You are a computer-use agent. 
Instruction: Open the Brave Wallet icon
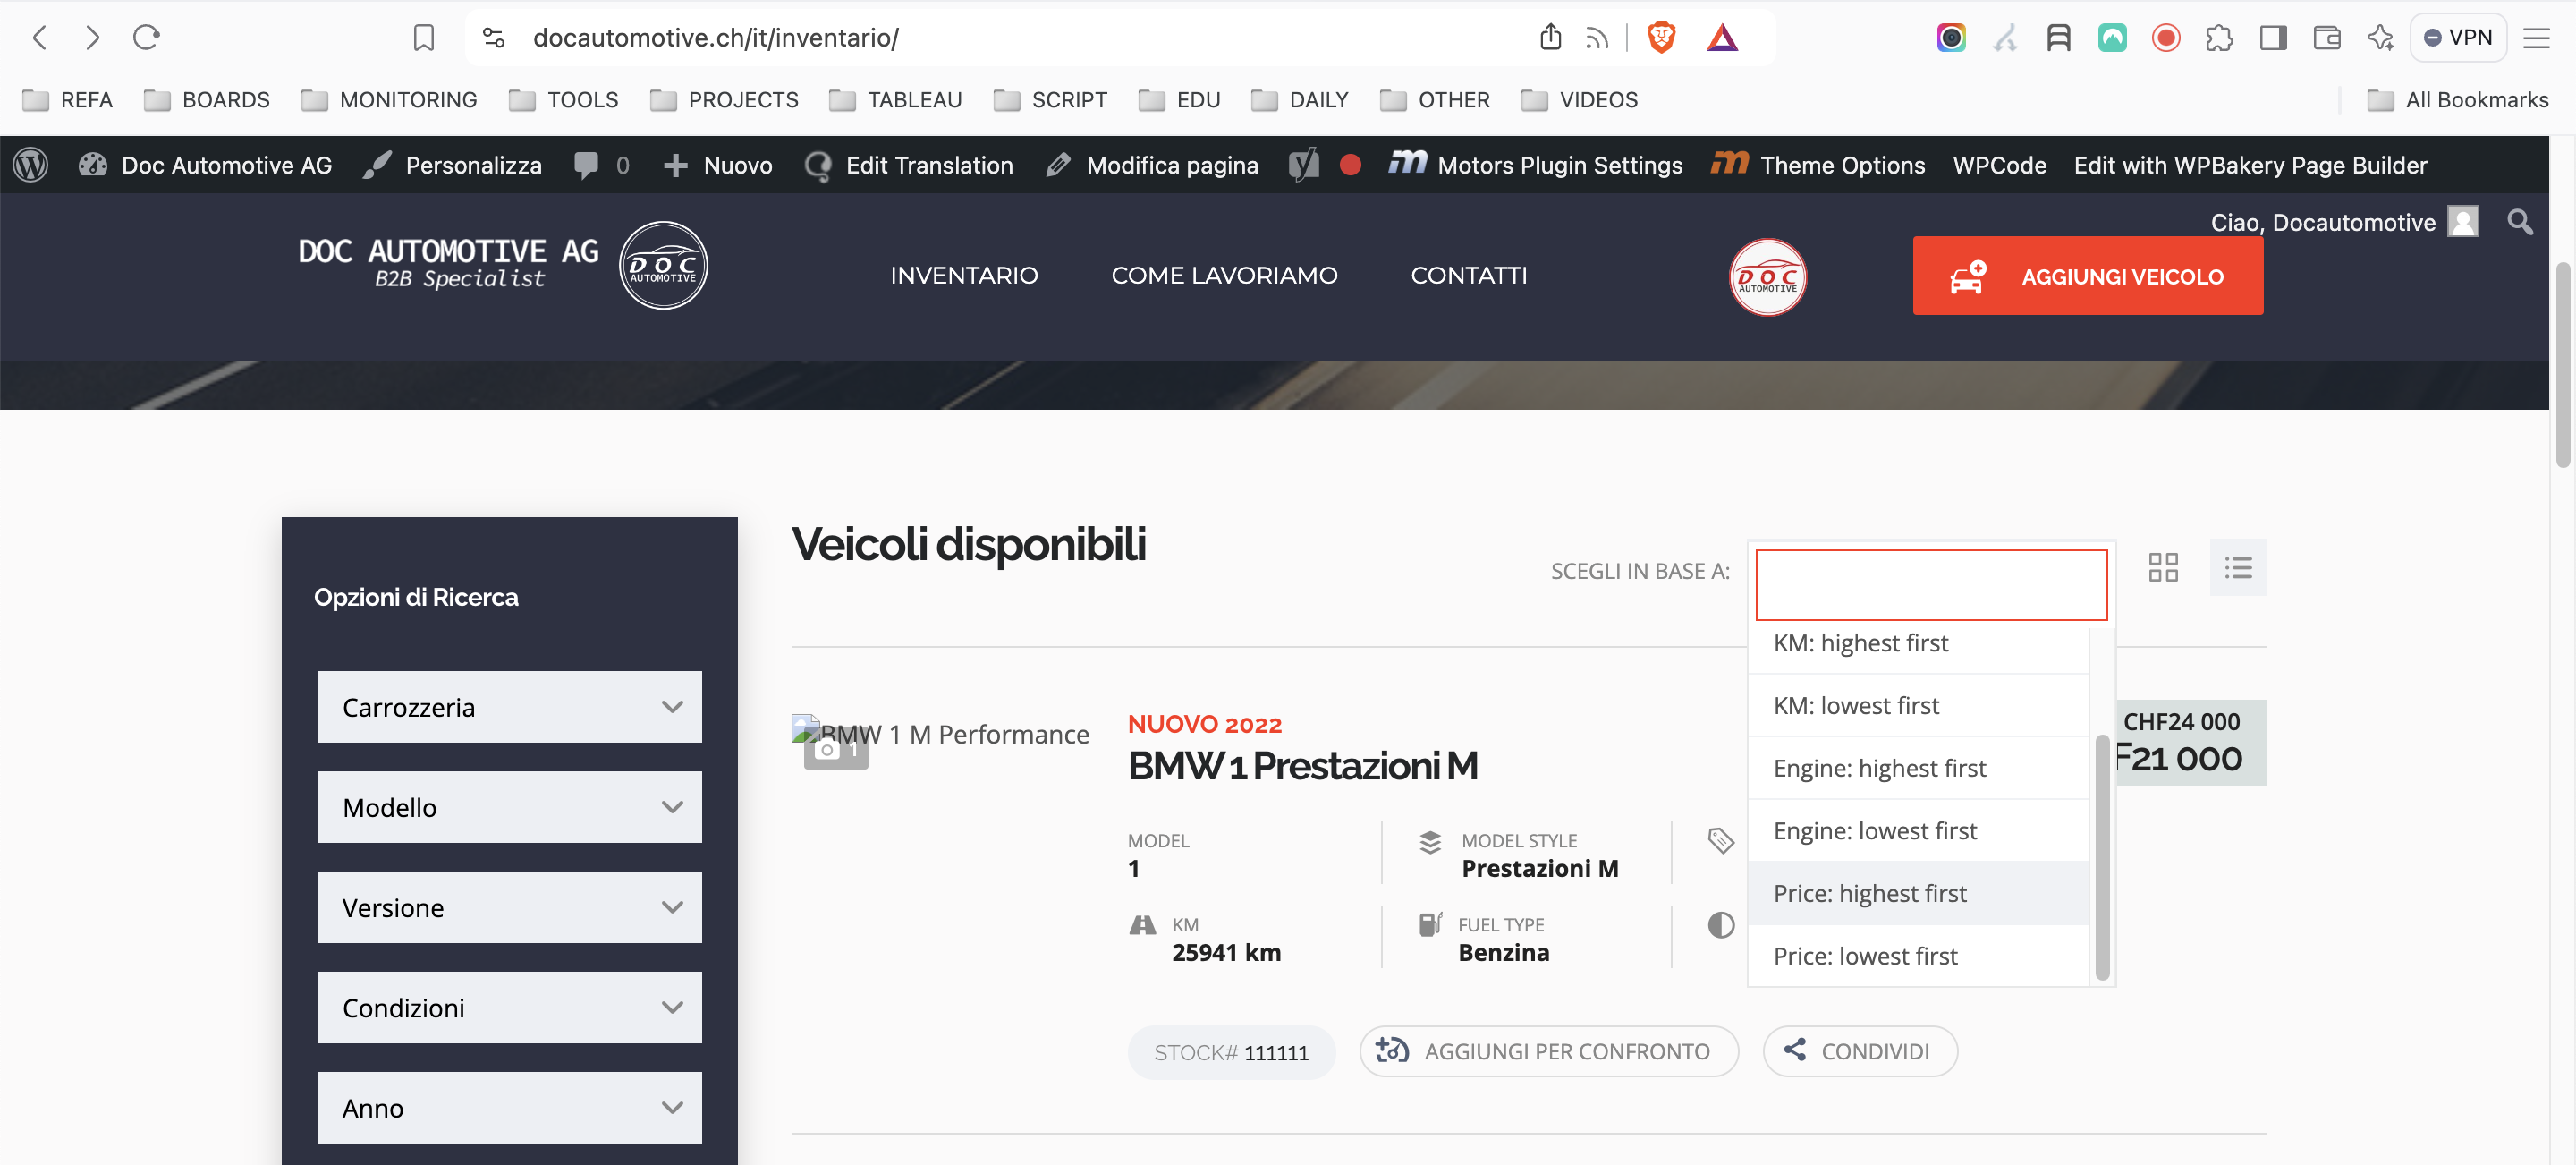point(2327,38)
